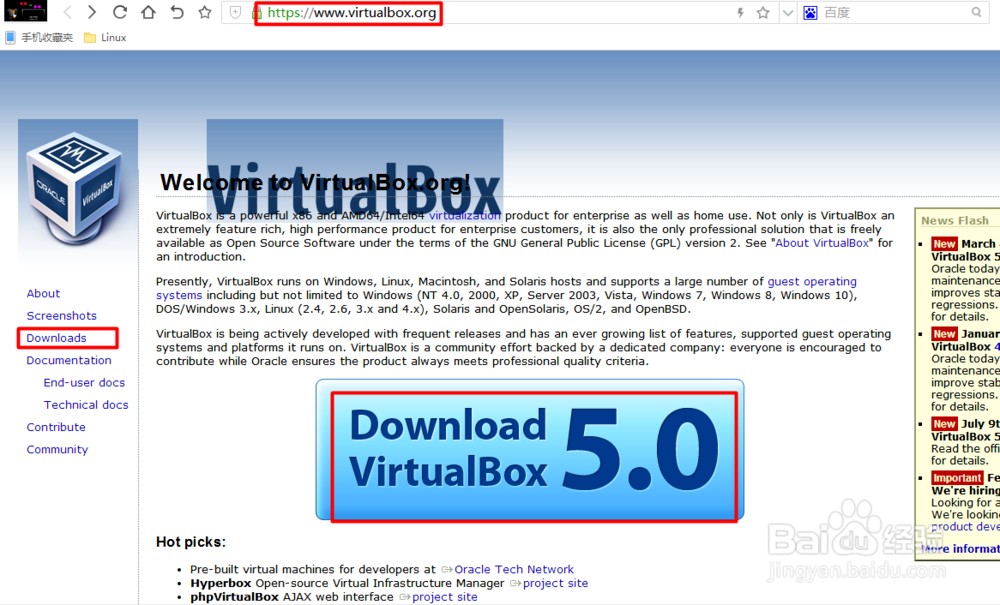The image size is (1000, 605).
Task: Click the star icon inside the address bar
Action: tap(763, 12)
